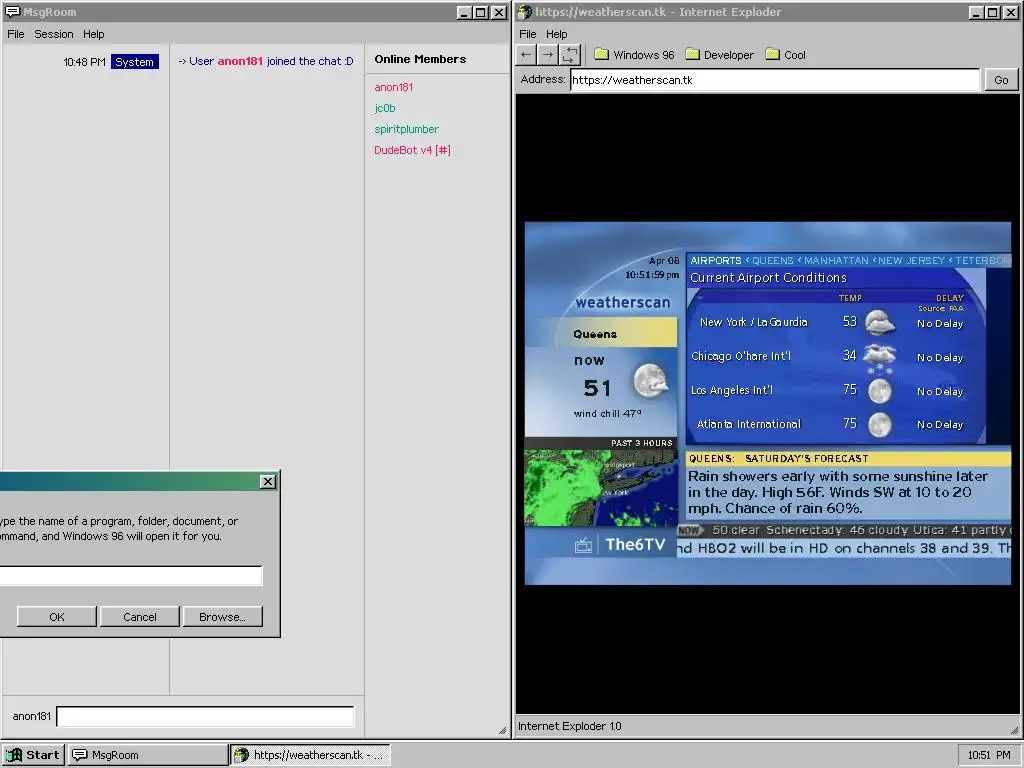Click the La Guardia cloudy weather icon

(x=880, y=322)
